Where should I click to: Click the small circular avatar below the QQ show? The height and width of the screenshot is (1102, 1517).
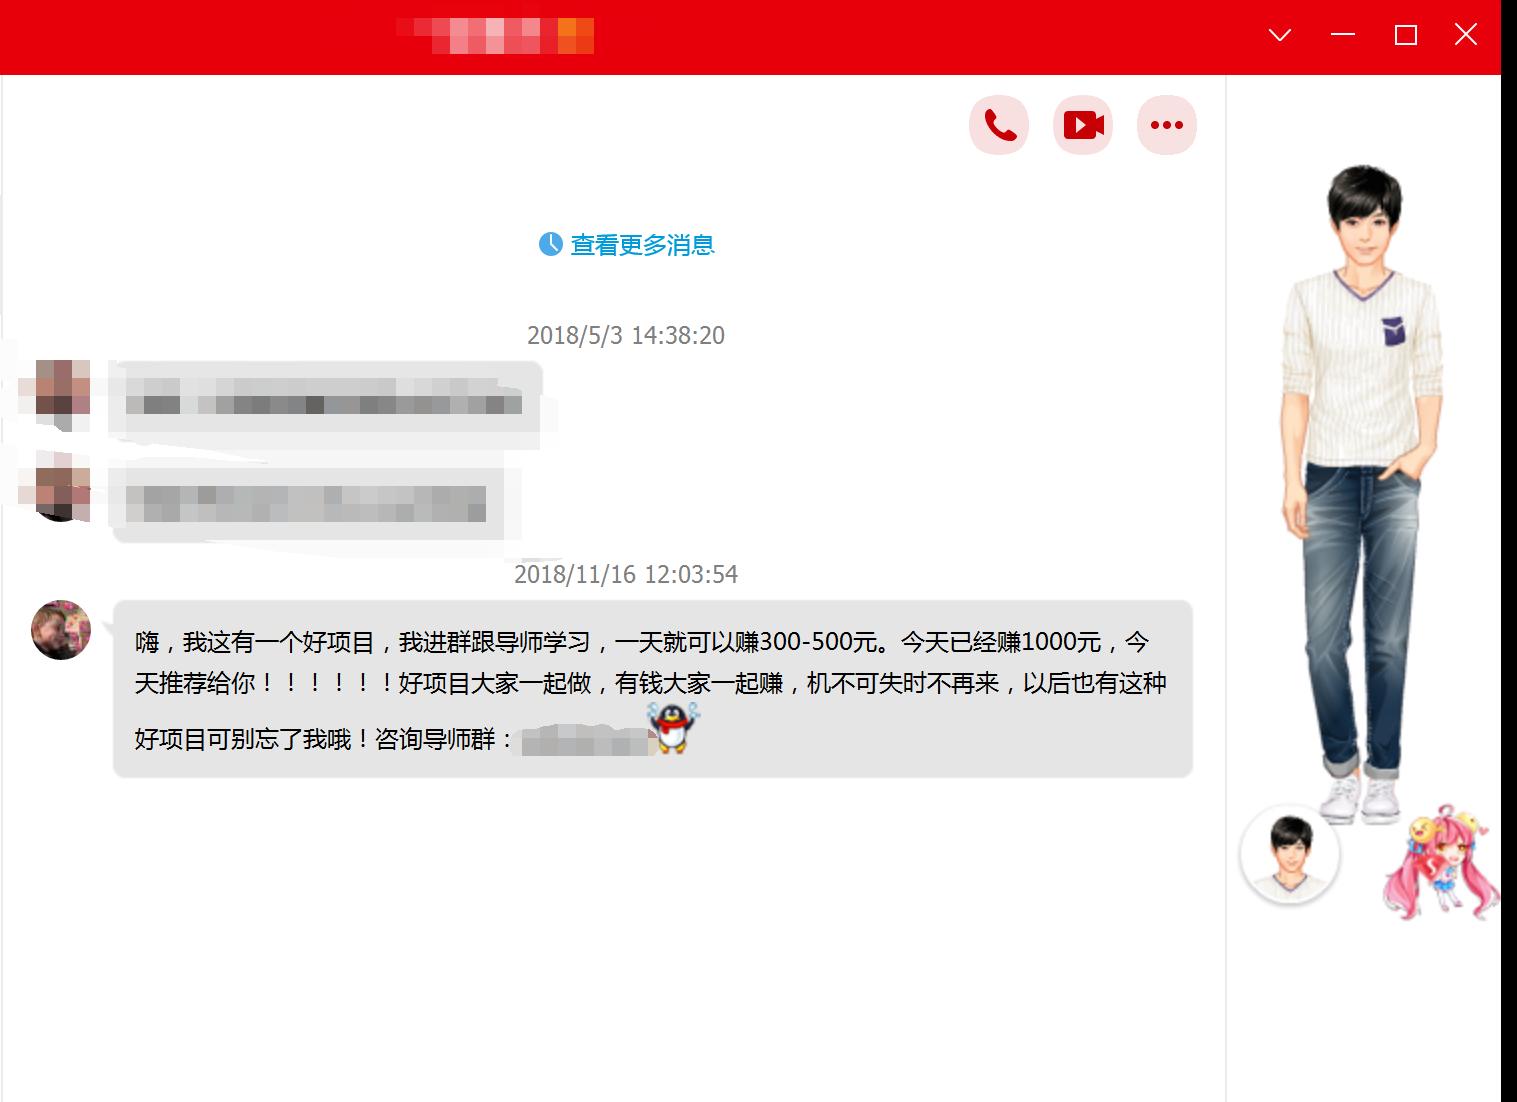1291,852
